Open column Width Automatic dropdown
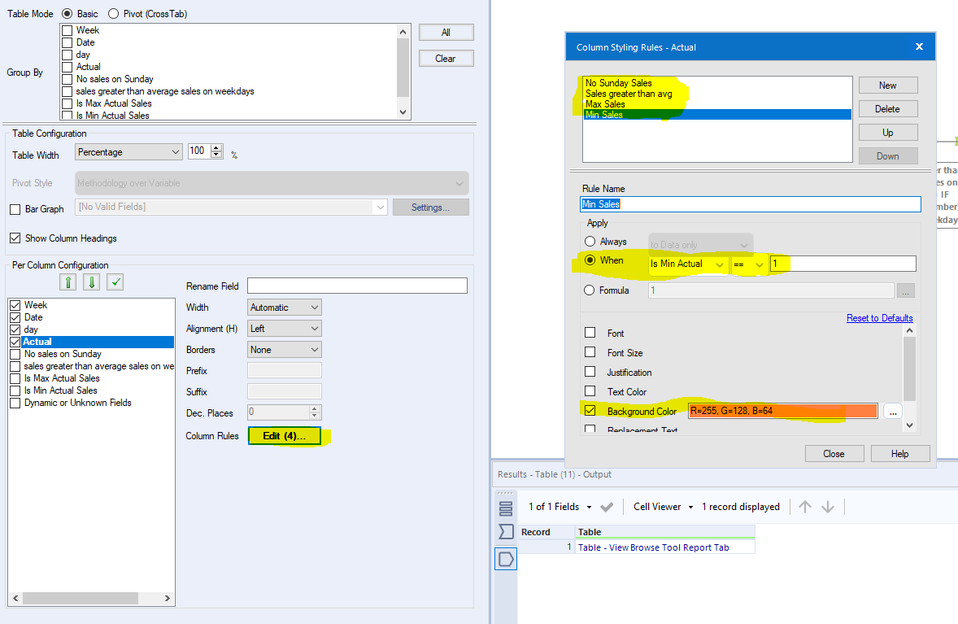This screenshot has height=624, width=958. [x=285, y=307]
